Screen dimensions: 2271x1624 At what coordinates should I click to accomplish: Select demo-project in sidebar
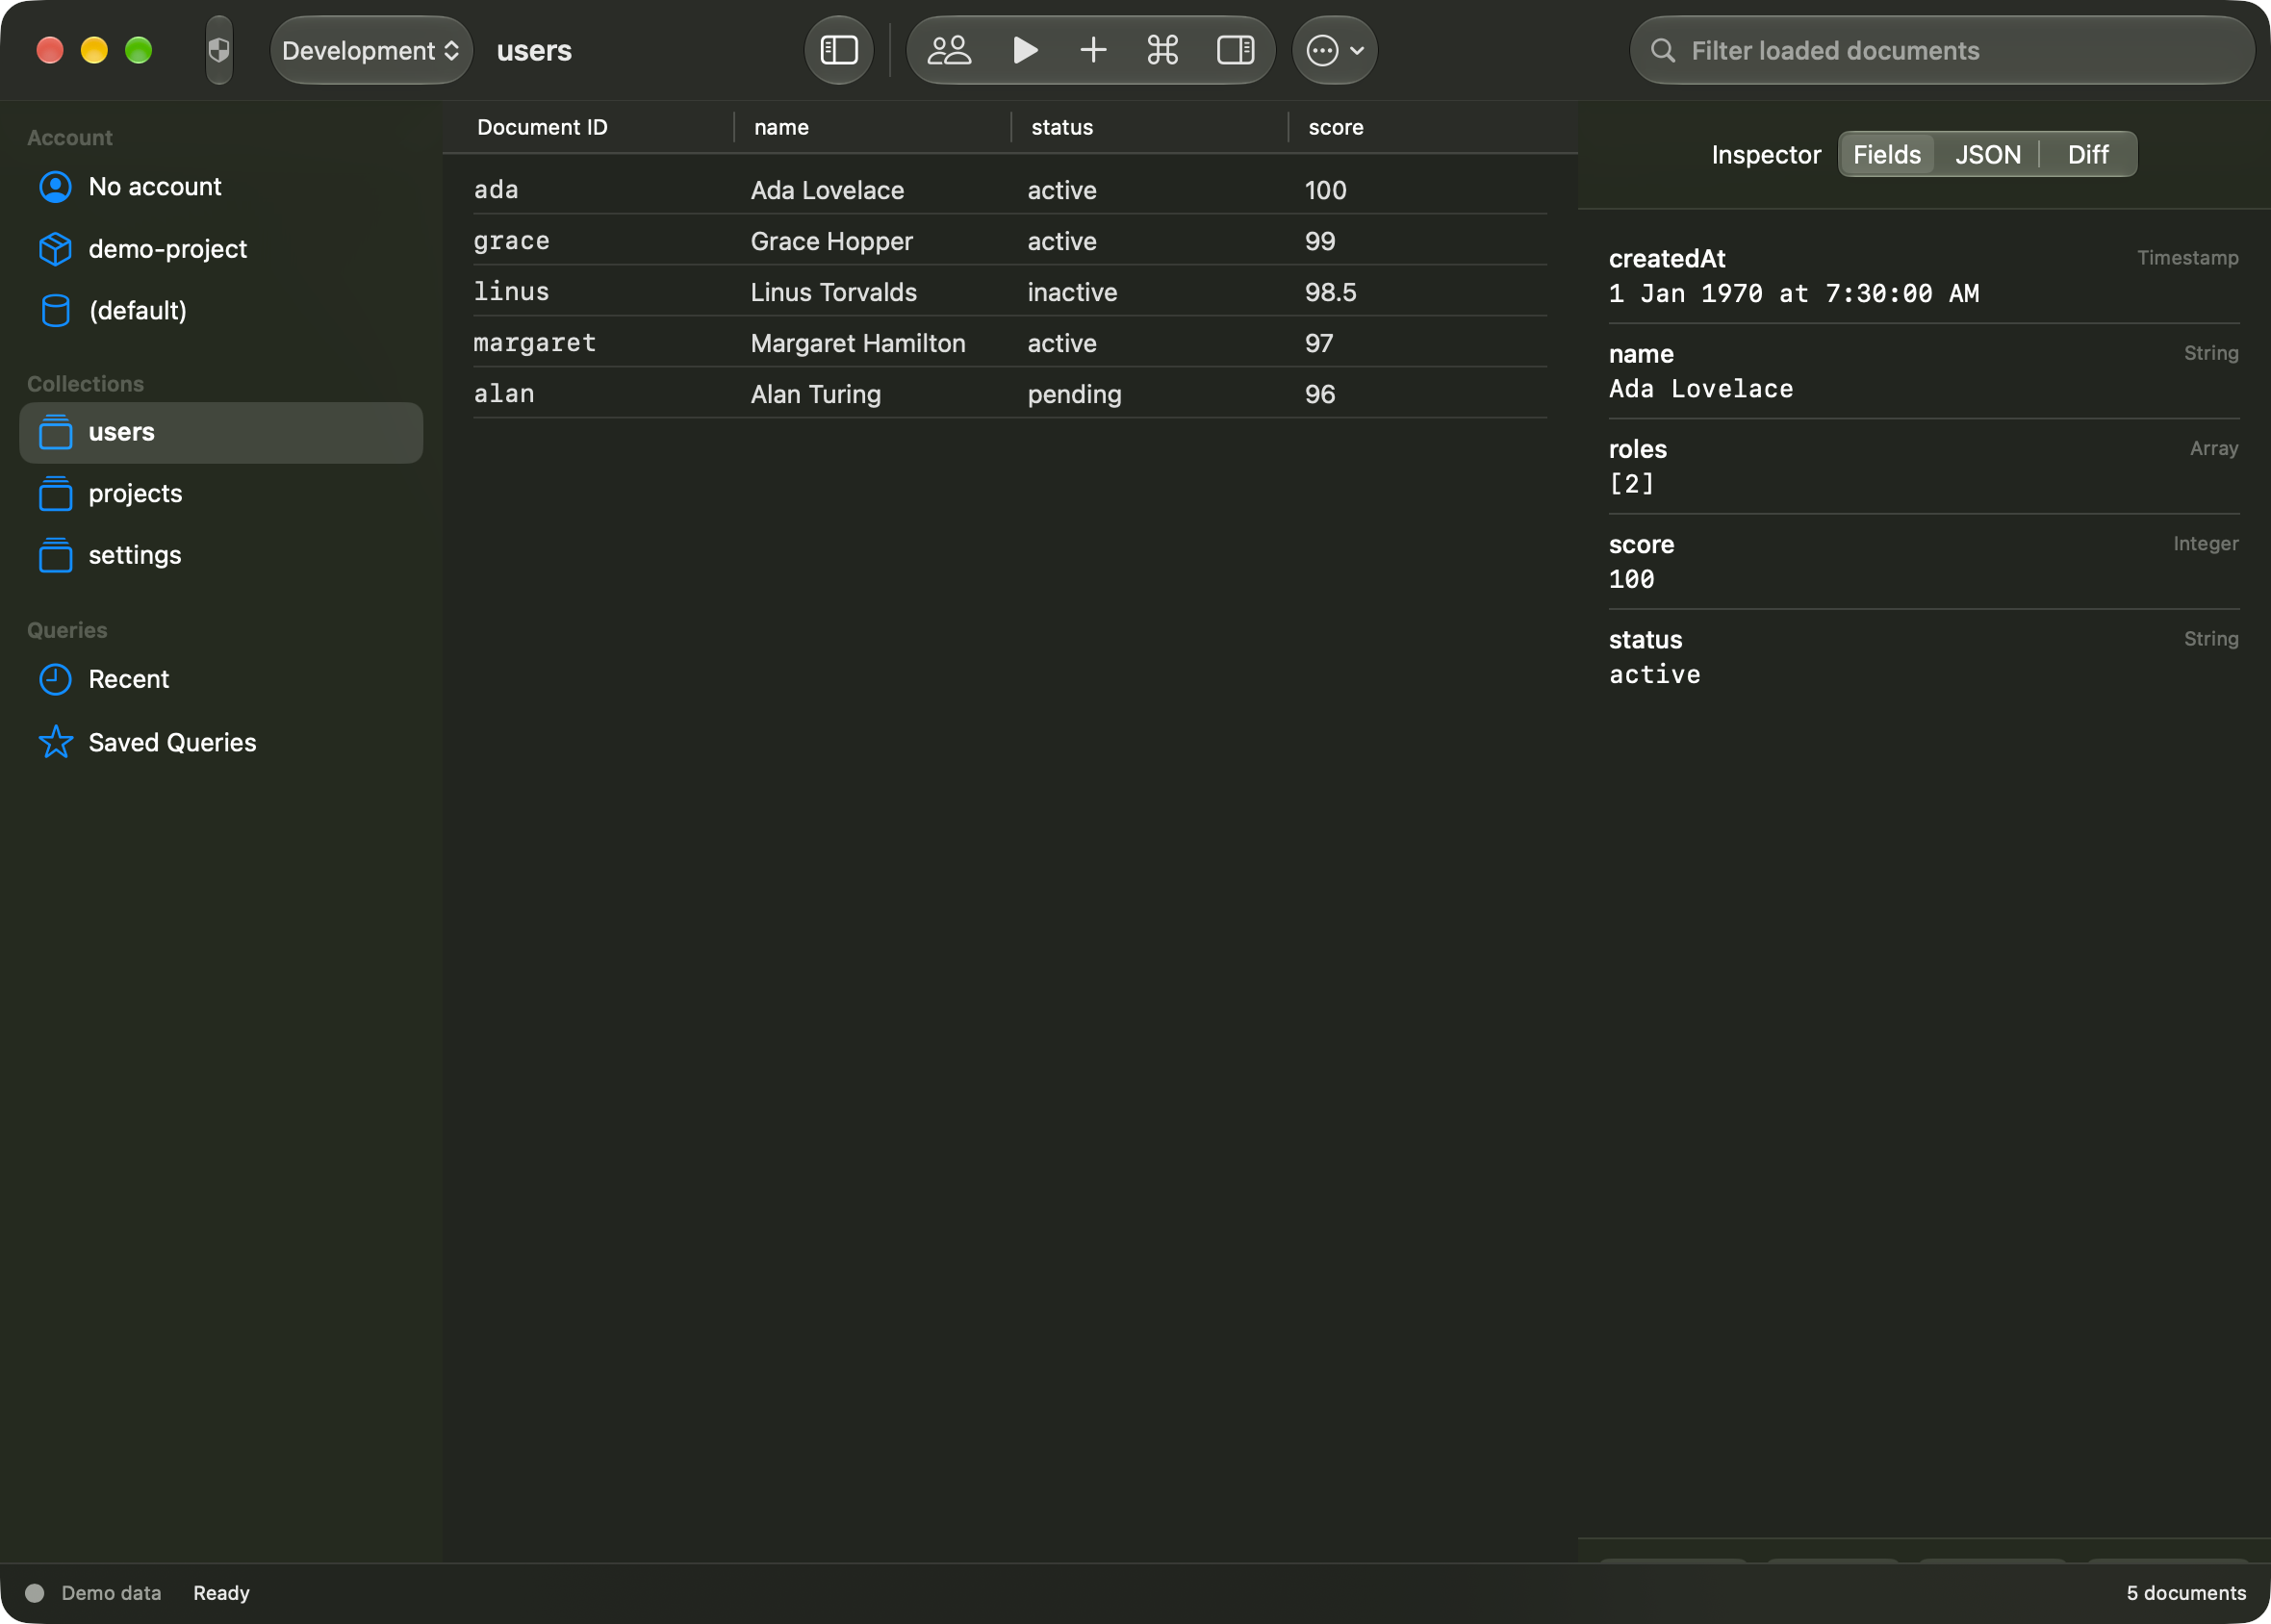point(221,249)
